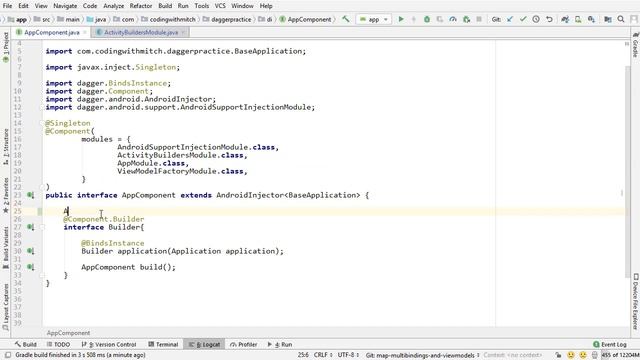Open the AVD Manager icon

click(578, 19)
